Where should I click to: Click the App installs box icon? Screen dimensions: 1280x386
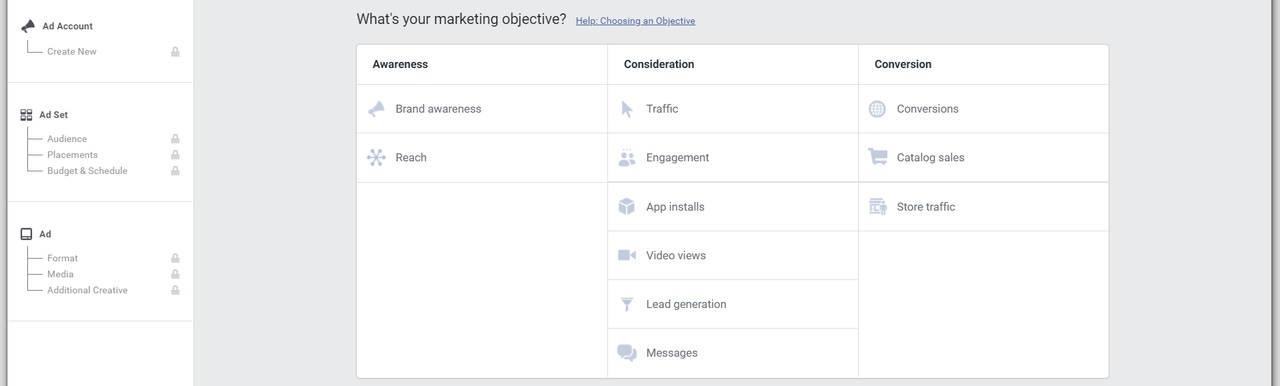(x=627, y=207)
